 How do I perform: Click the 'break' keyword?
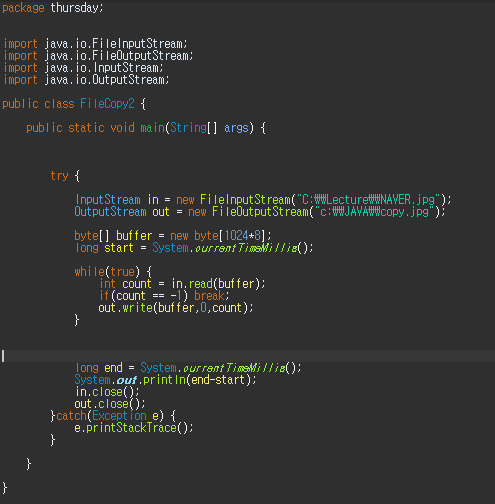[x=209, y=296]
